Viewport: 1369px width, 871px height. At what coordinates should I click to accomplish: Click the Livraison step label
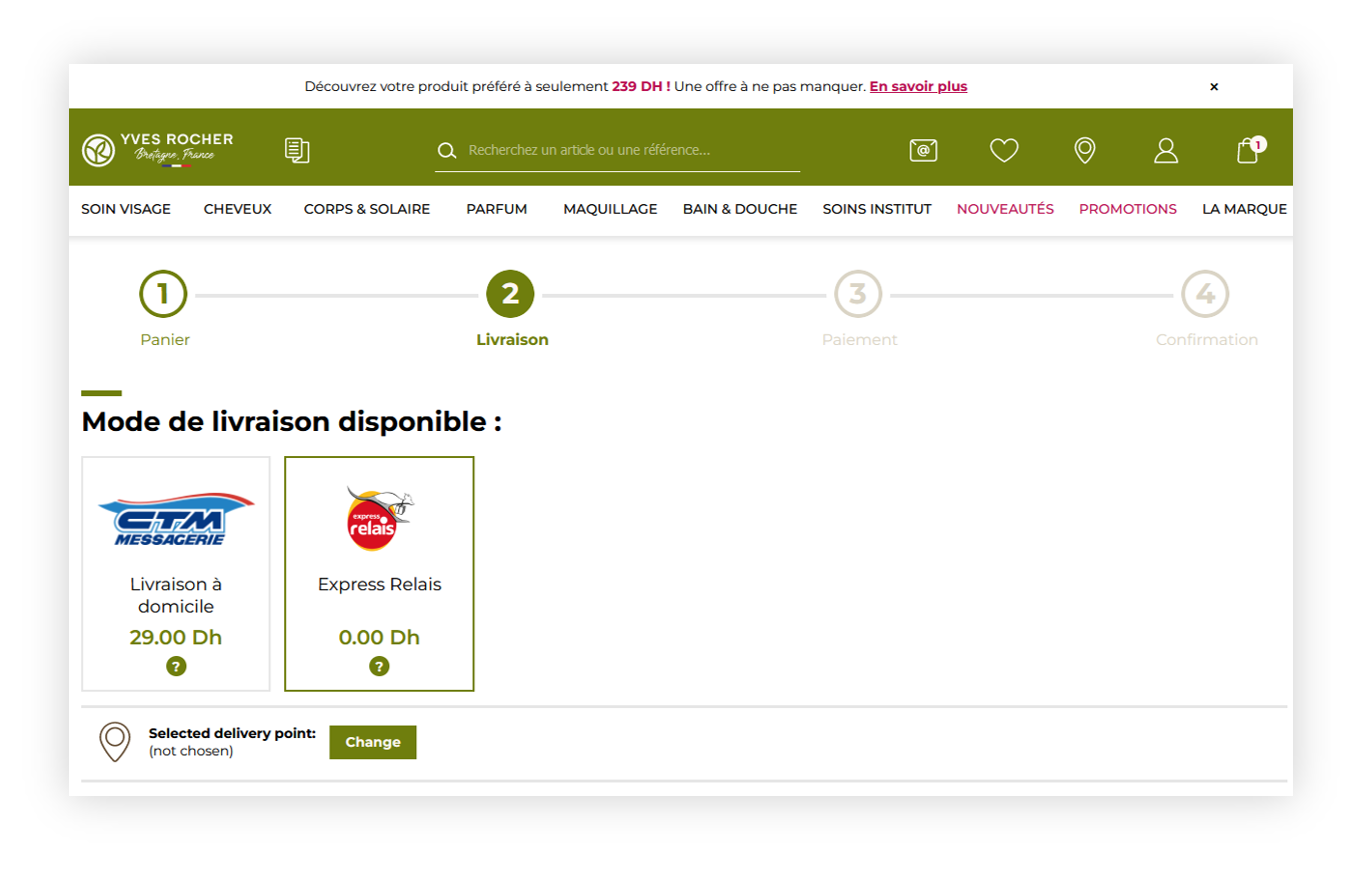coord(512,340)
